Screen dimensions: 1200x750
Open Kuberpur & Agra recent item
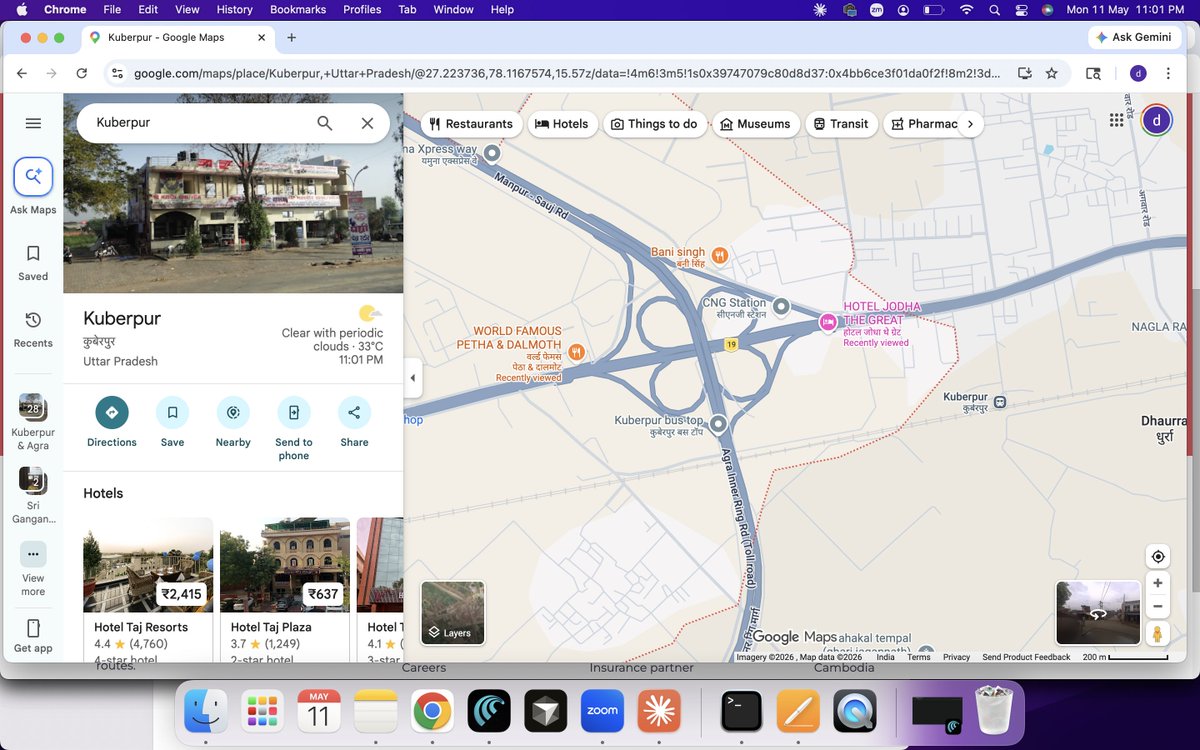(x=33, y=422)
